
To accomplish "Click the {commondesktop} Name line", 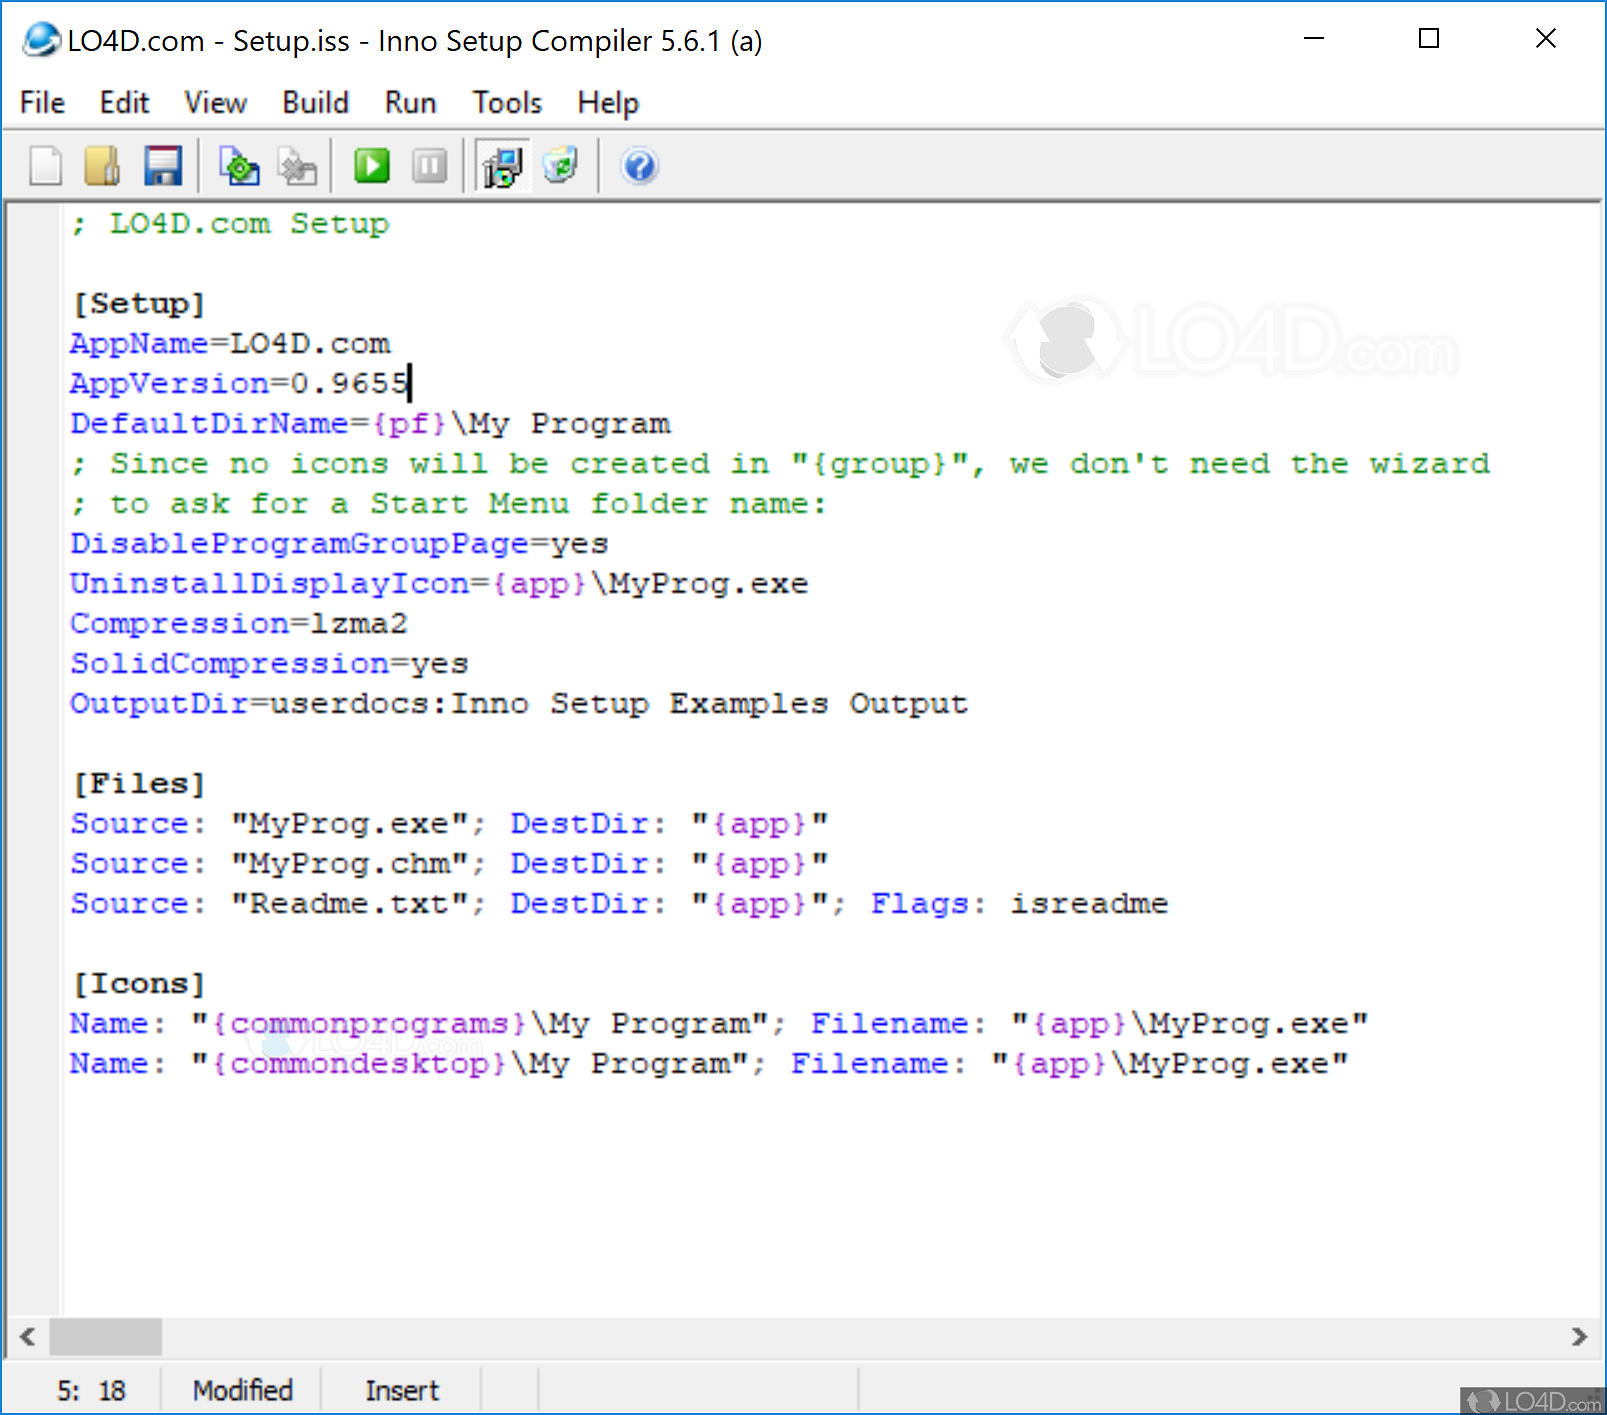I will [709, 1064].
